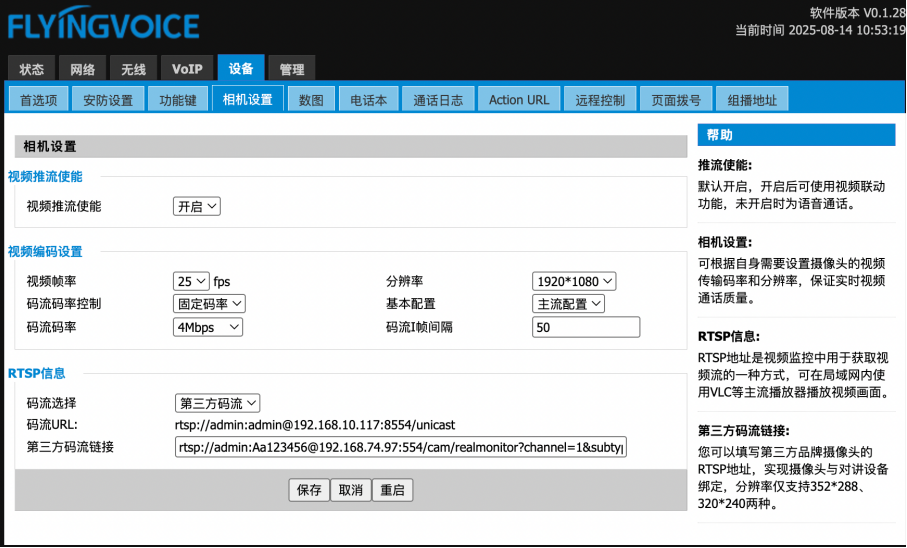The width and height of the screenshot is (907, 548).
Task: Open the VoIP main tab
Action: (186, 69)
